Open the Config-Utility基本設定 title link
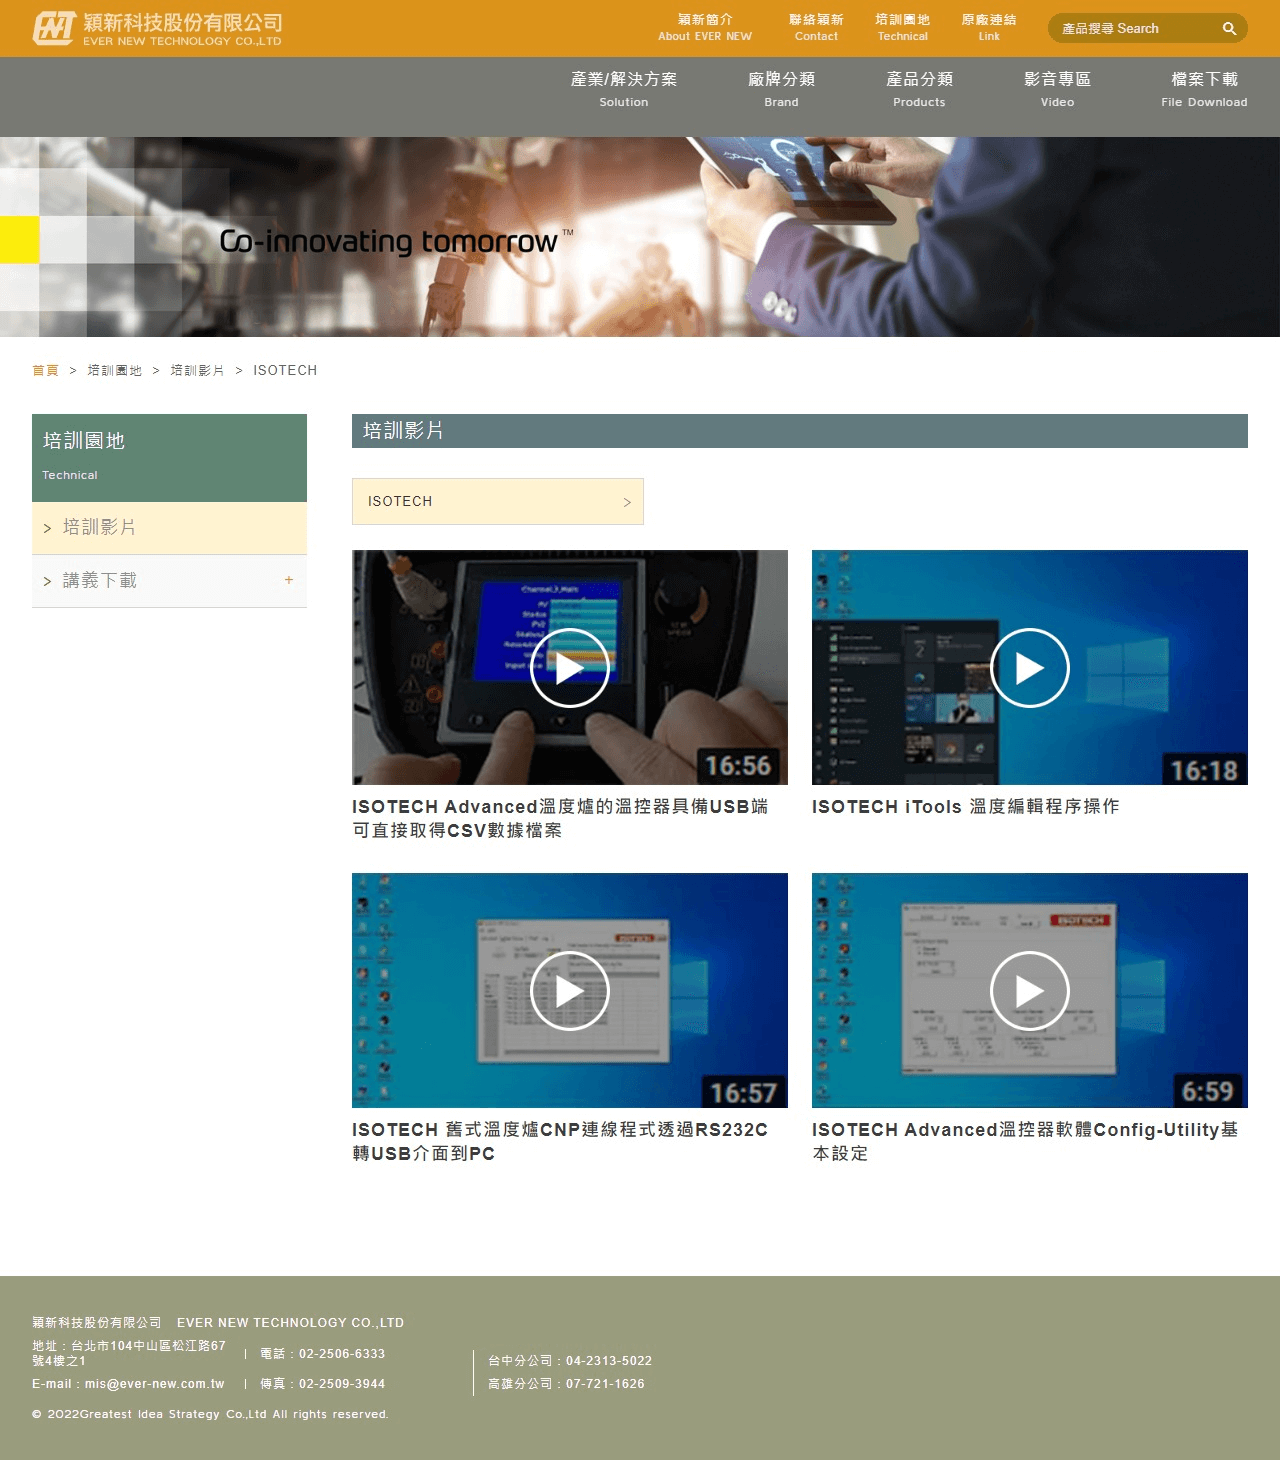 point(1025,1141)
